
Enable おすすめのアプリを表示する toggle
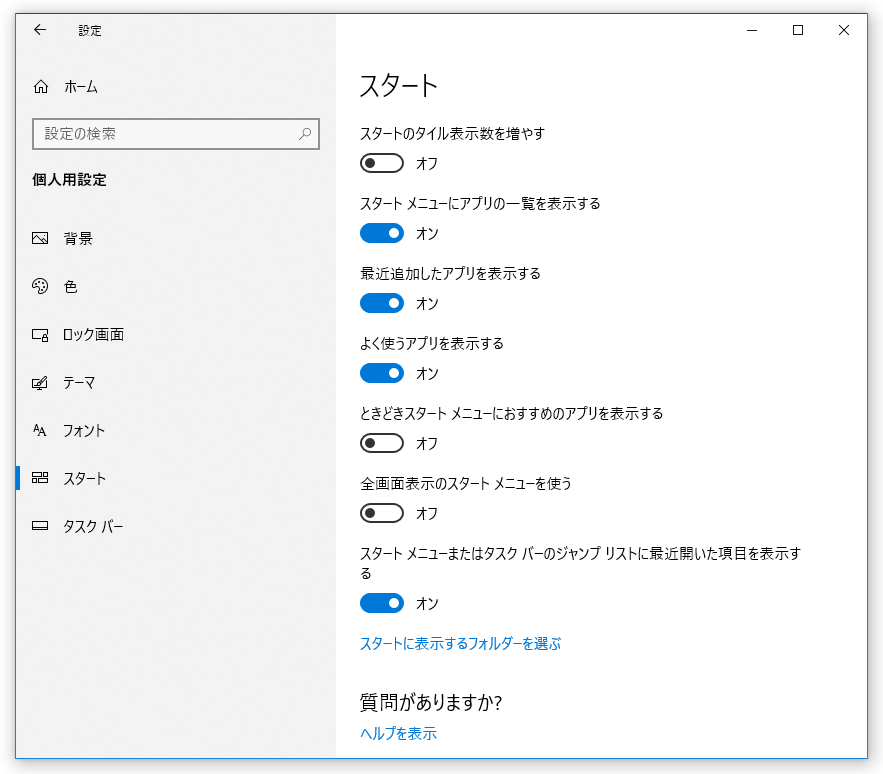pos(382,443)
